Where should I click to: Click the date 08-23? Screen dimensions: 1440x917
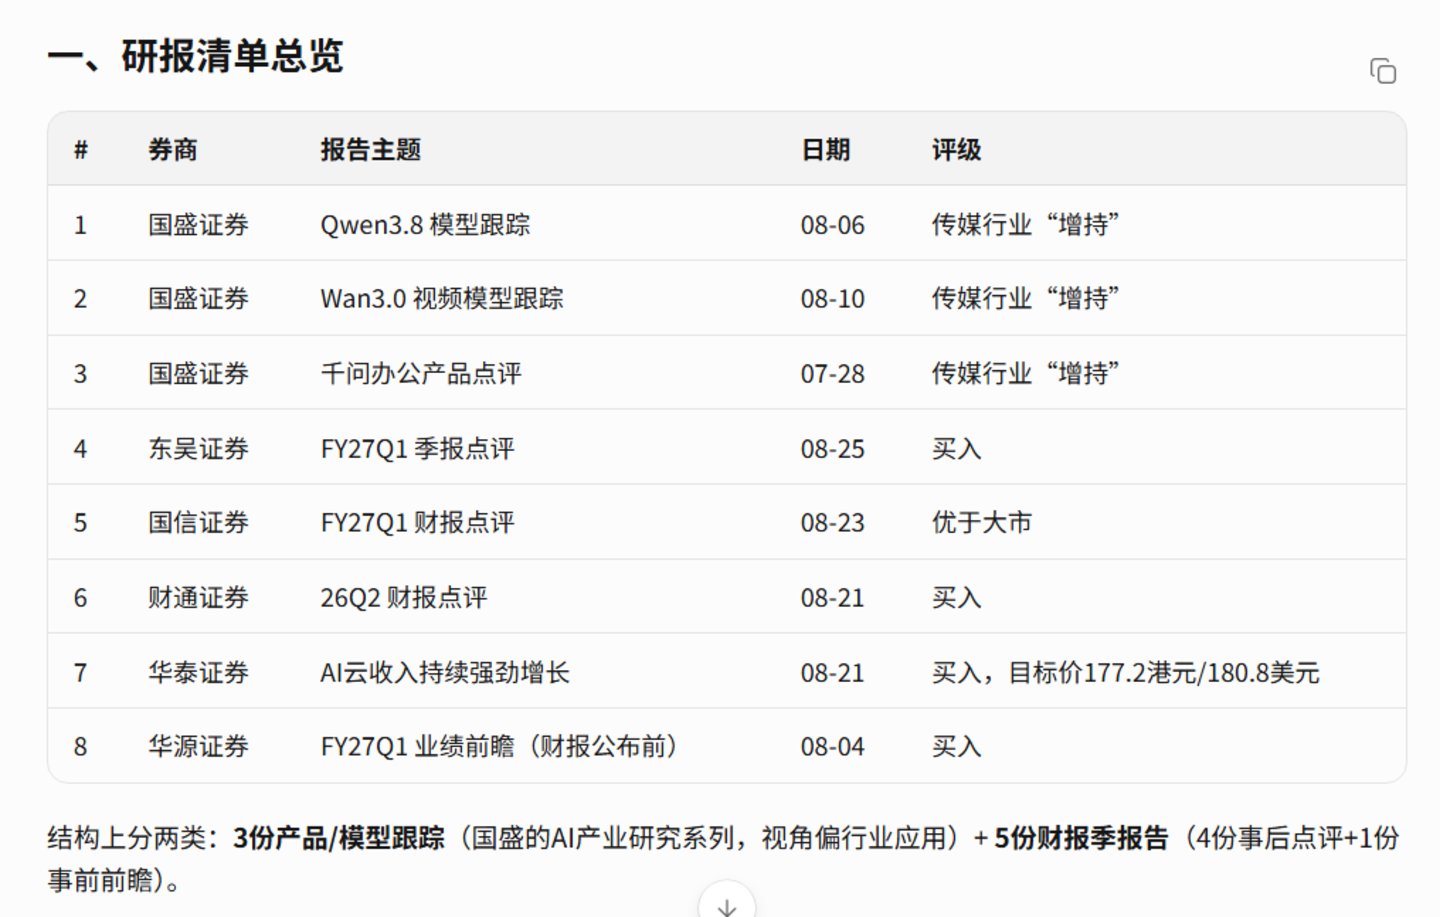coord(832,523)
